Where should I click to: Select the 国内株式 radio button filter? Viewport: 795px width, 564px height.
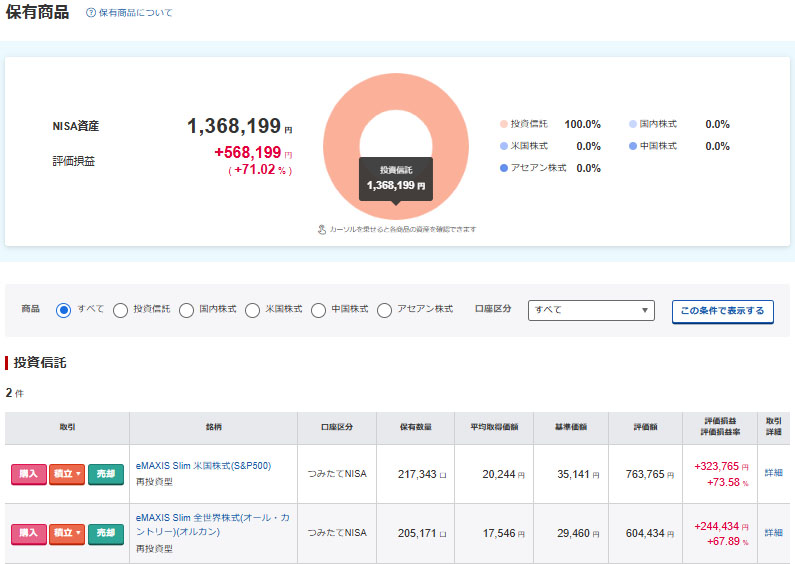tap(186, 310)
